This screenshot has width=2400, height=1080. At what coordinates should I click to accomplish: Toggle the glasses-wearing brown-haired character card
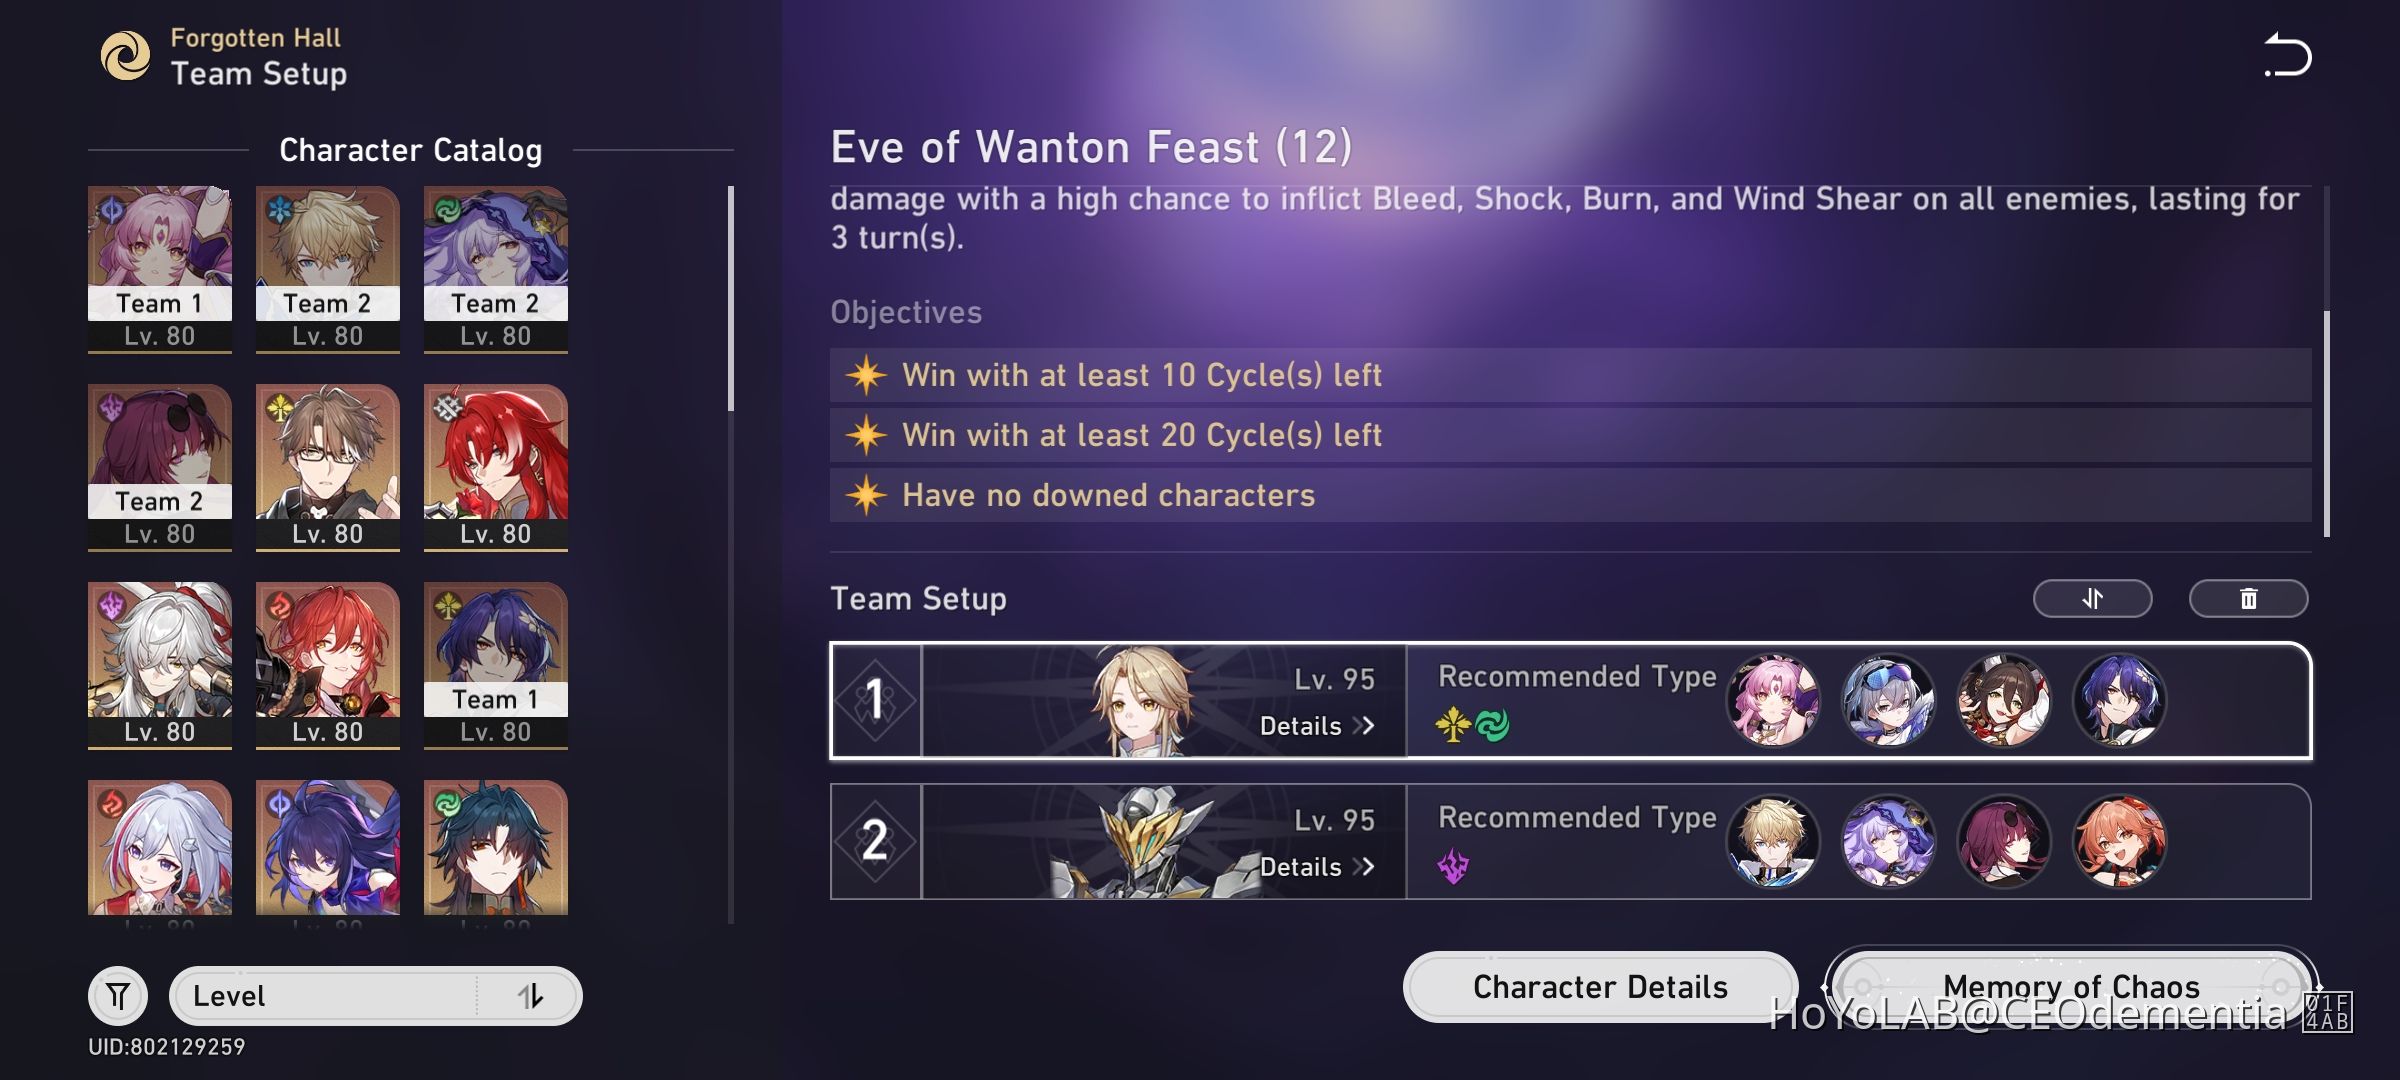(327, 465)
